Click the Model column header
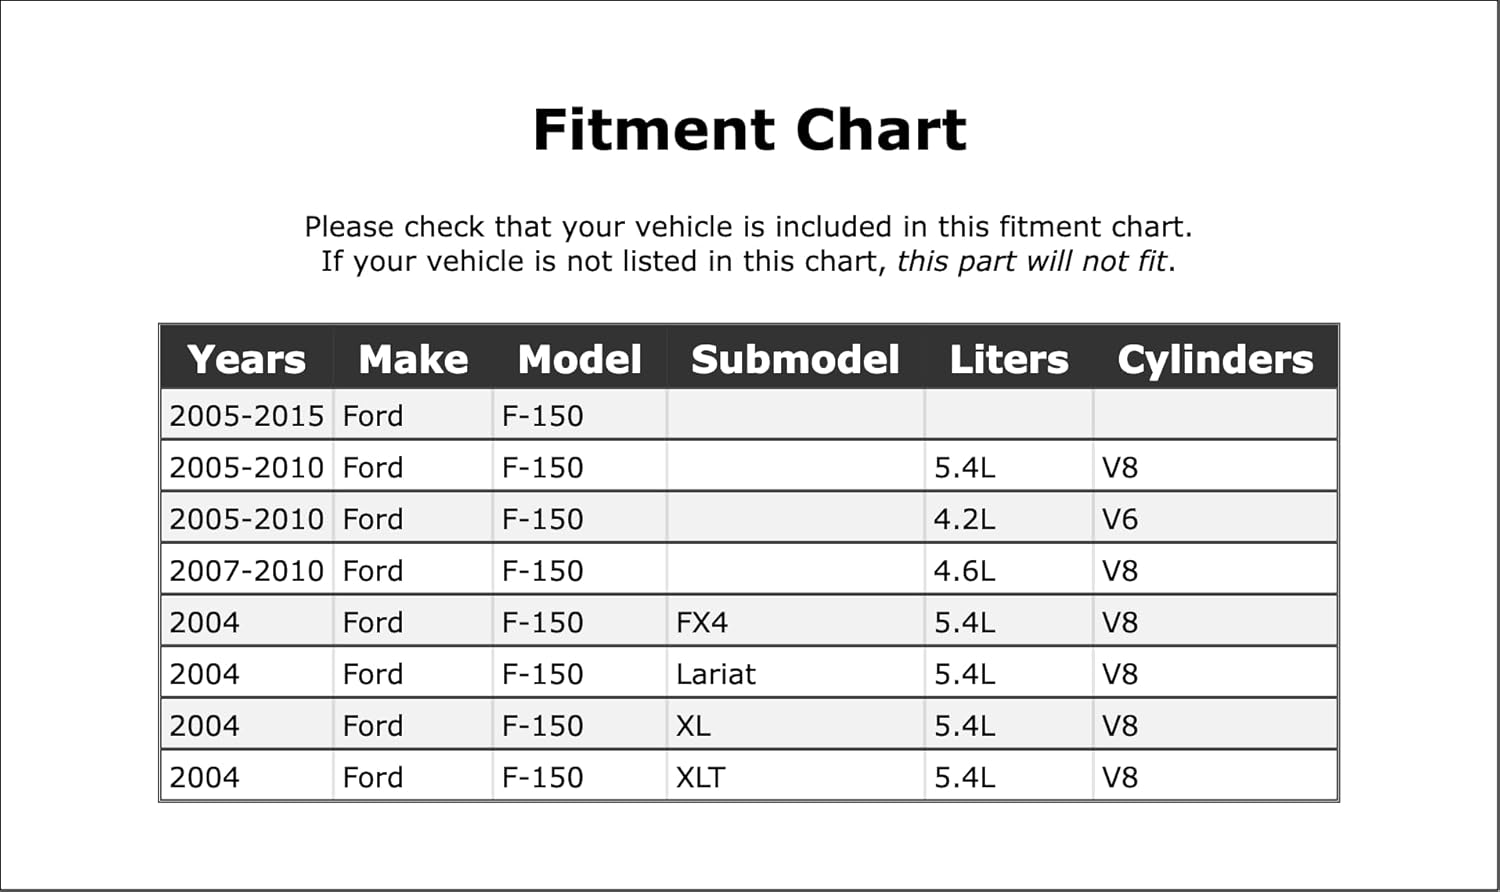Screen dimensions: 1500x892 (x=580, y=359)
